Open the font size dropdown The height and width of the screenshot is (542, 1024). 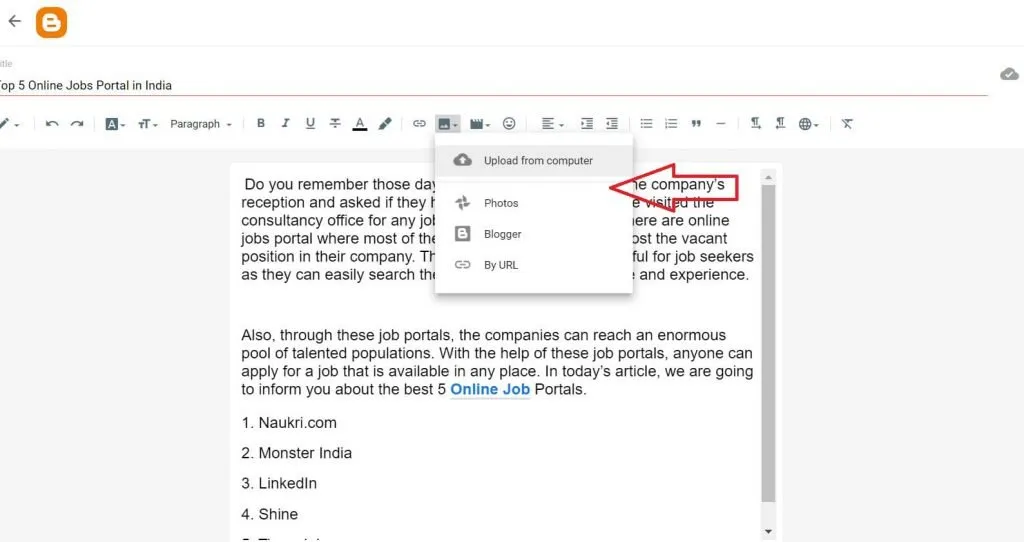tap(147, 123)
